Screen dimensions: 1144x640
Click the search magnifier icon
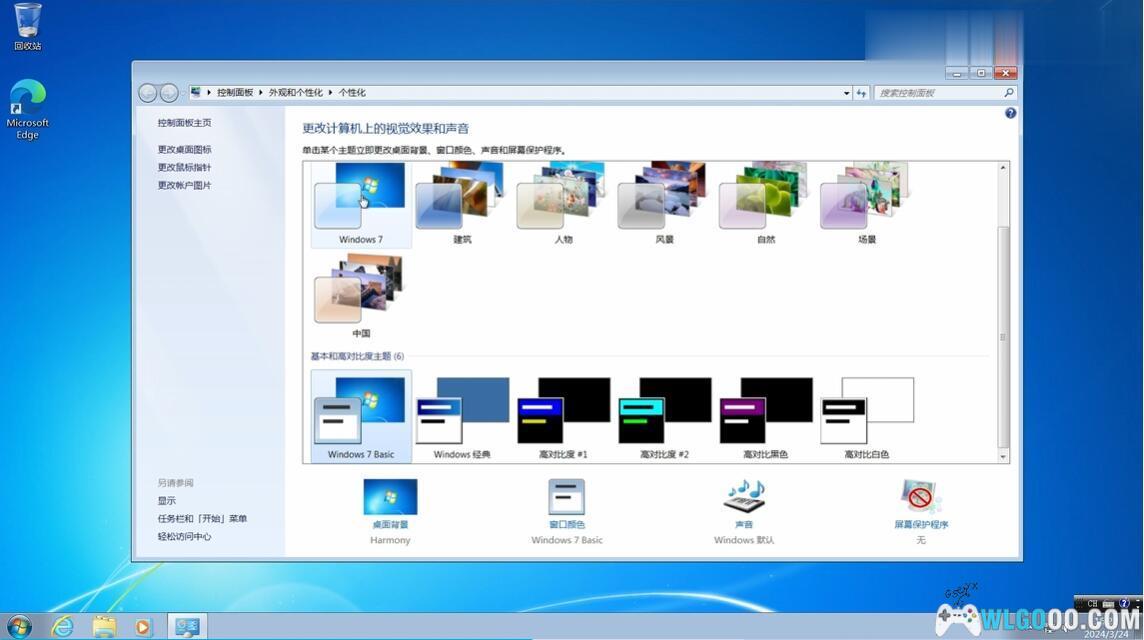click(x=1008, y=93)
